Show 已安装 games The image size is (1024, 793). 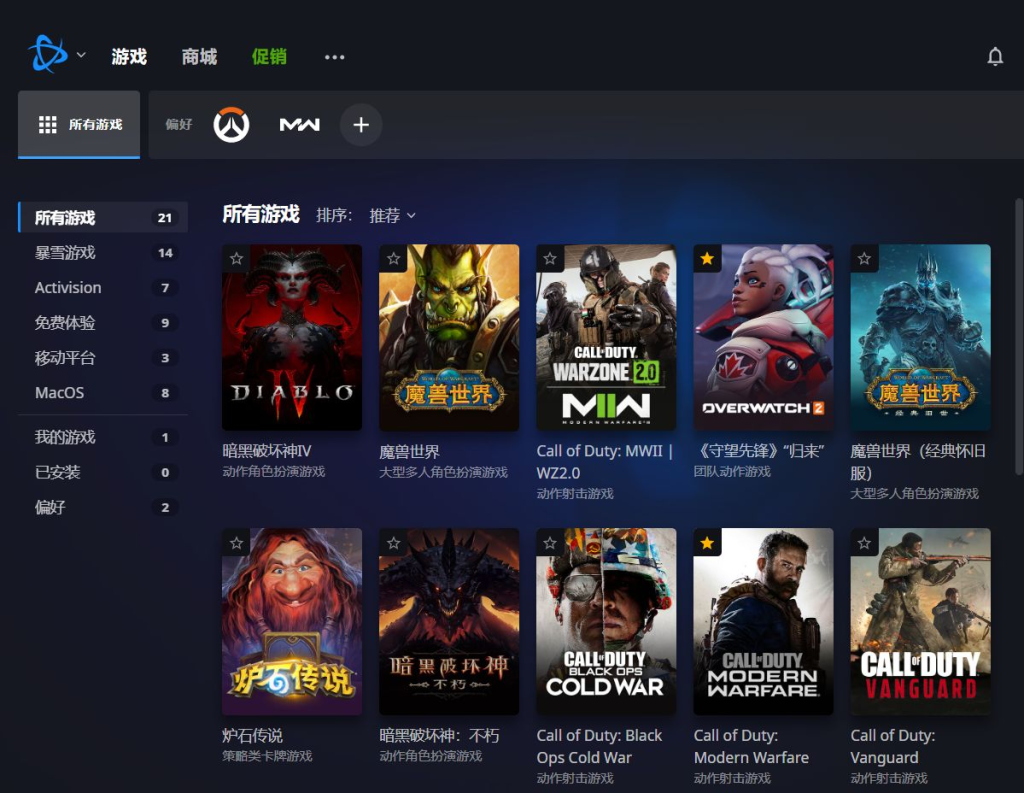click(x=103, y=472)
